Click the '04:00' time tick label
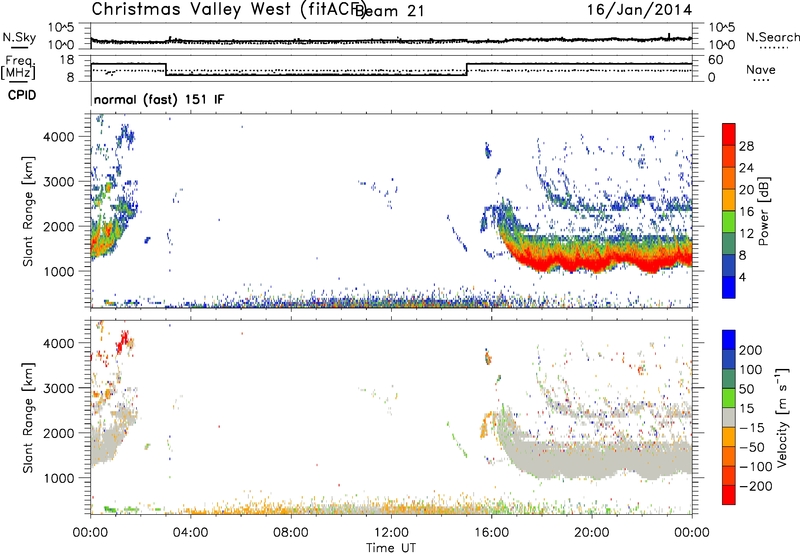Viewport: 800px width, 554px height. pos(190,533)
